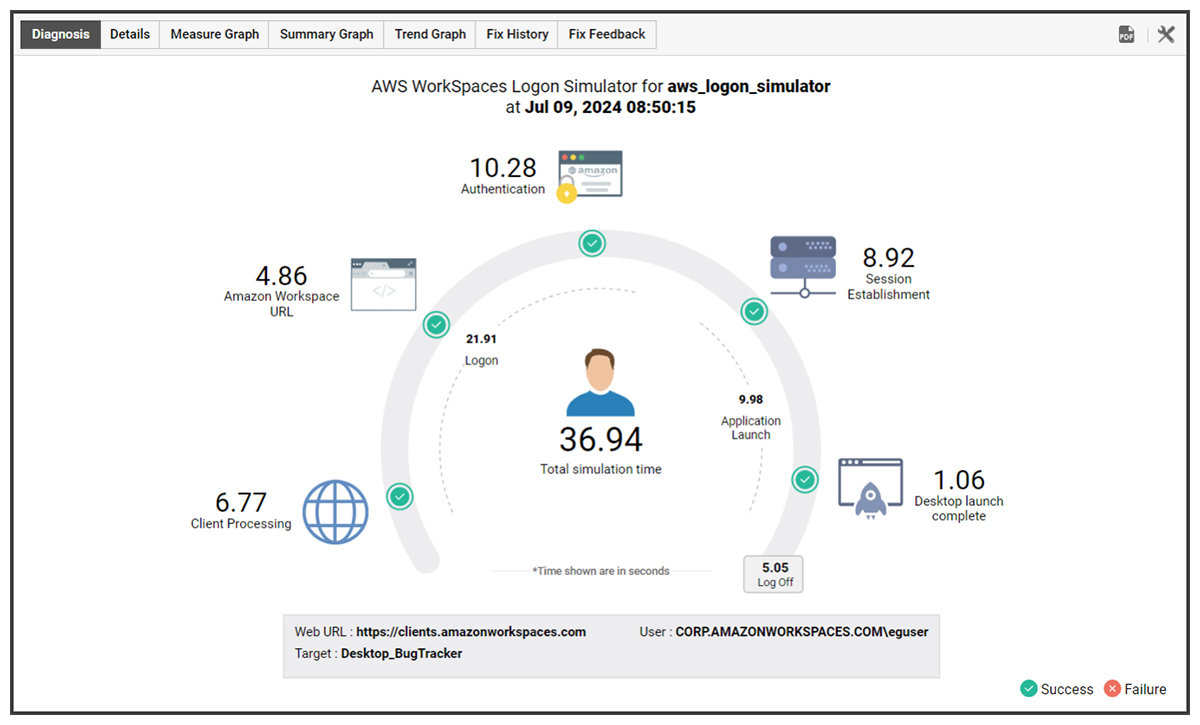
Task: Click the user avatar in the center
Action: click(600, 383)
